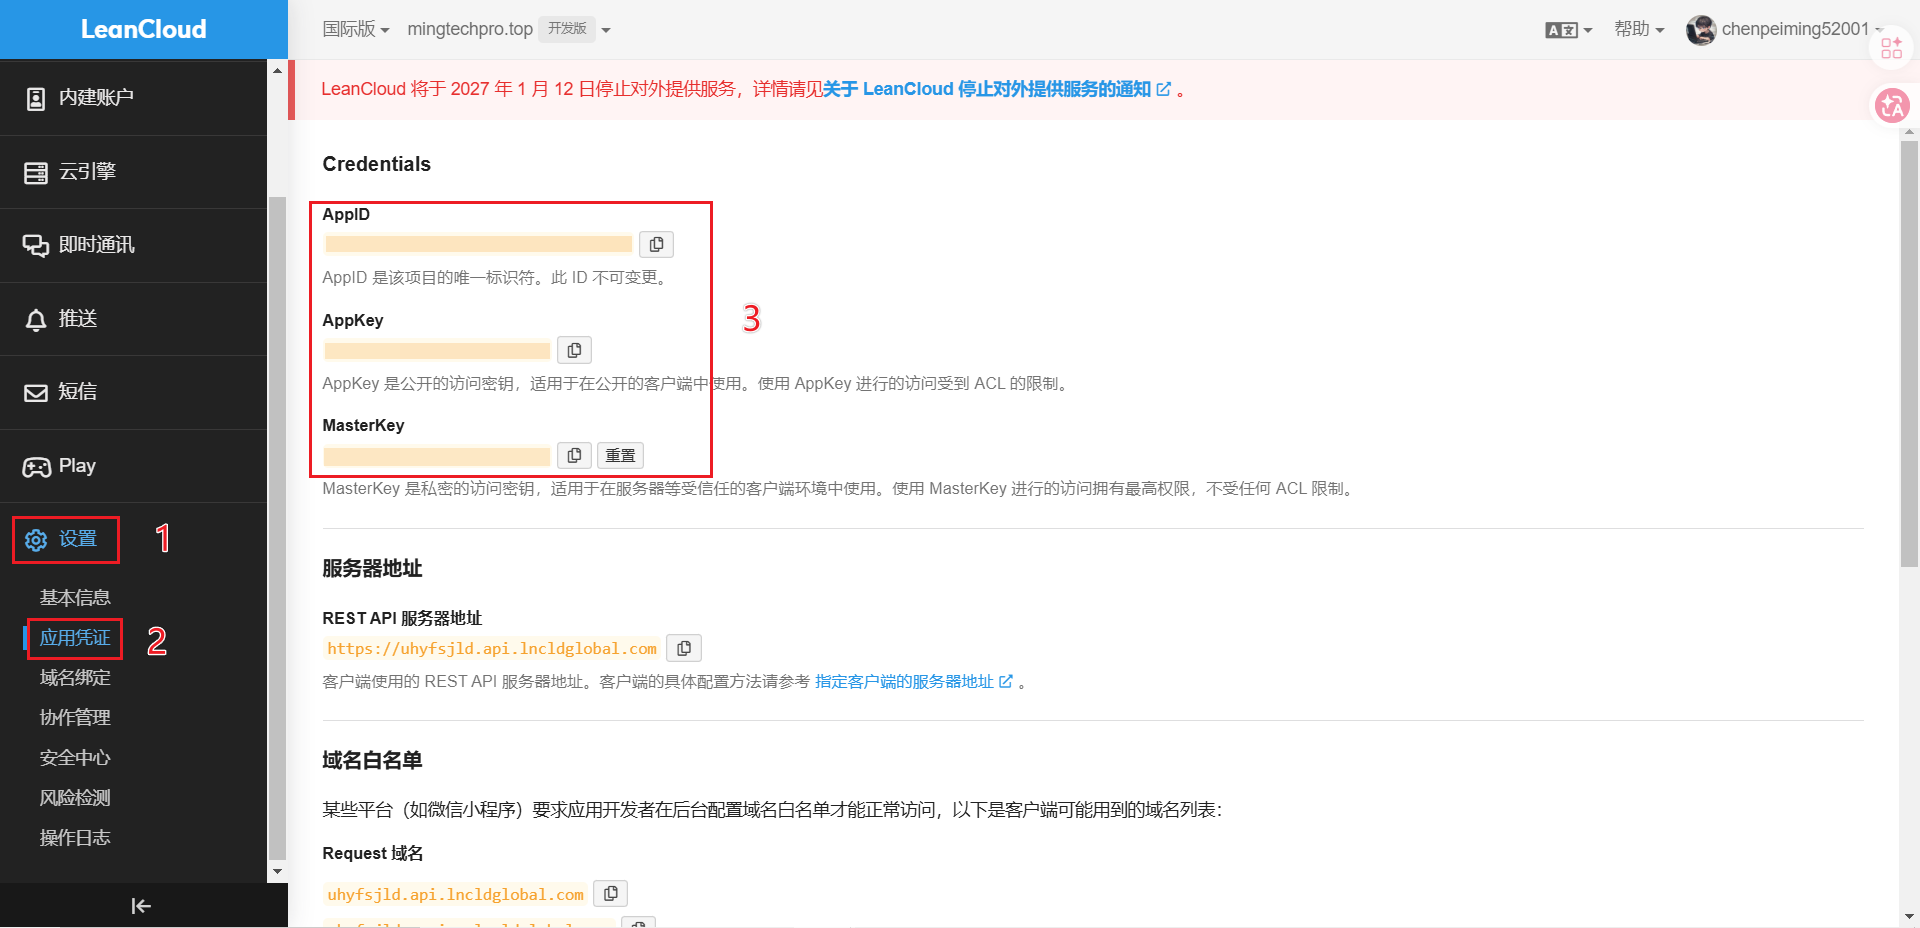Open the 国际版 region dropdown

tap(355, 29)
